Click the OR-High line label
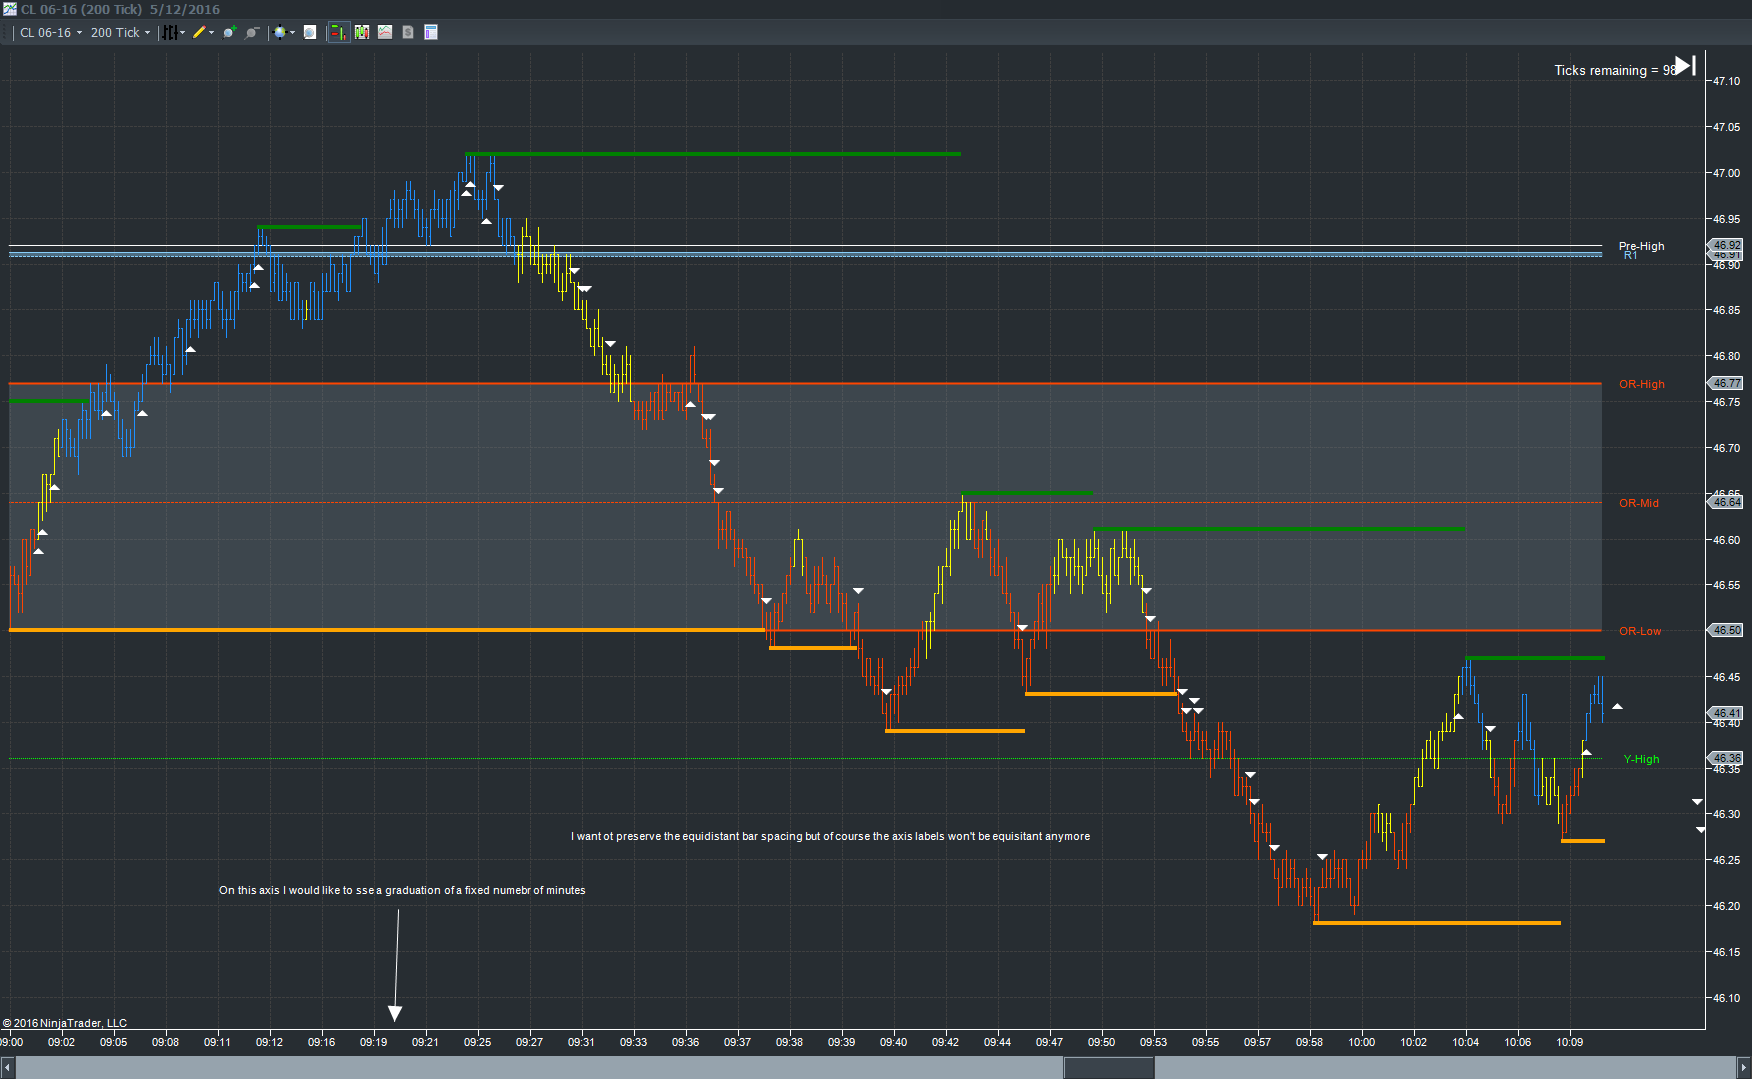1752x1079 pixels. [1641, 384]
